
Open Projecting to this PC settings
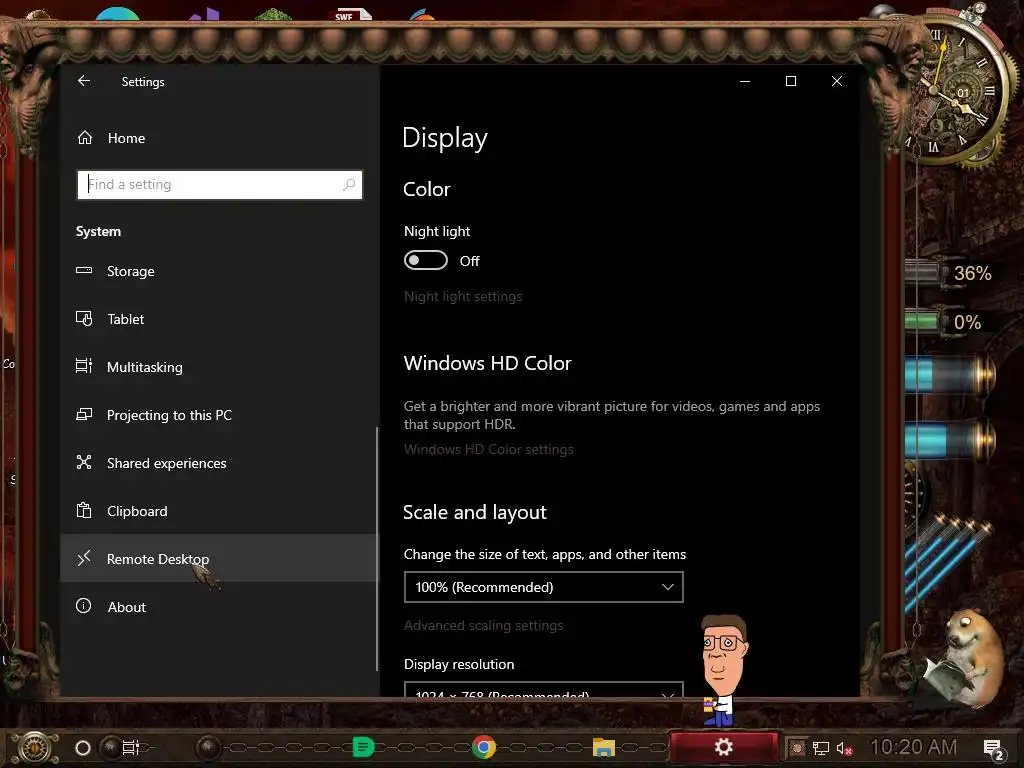pos(219,415)
